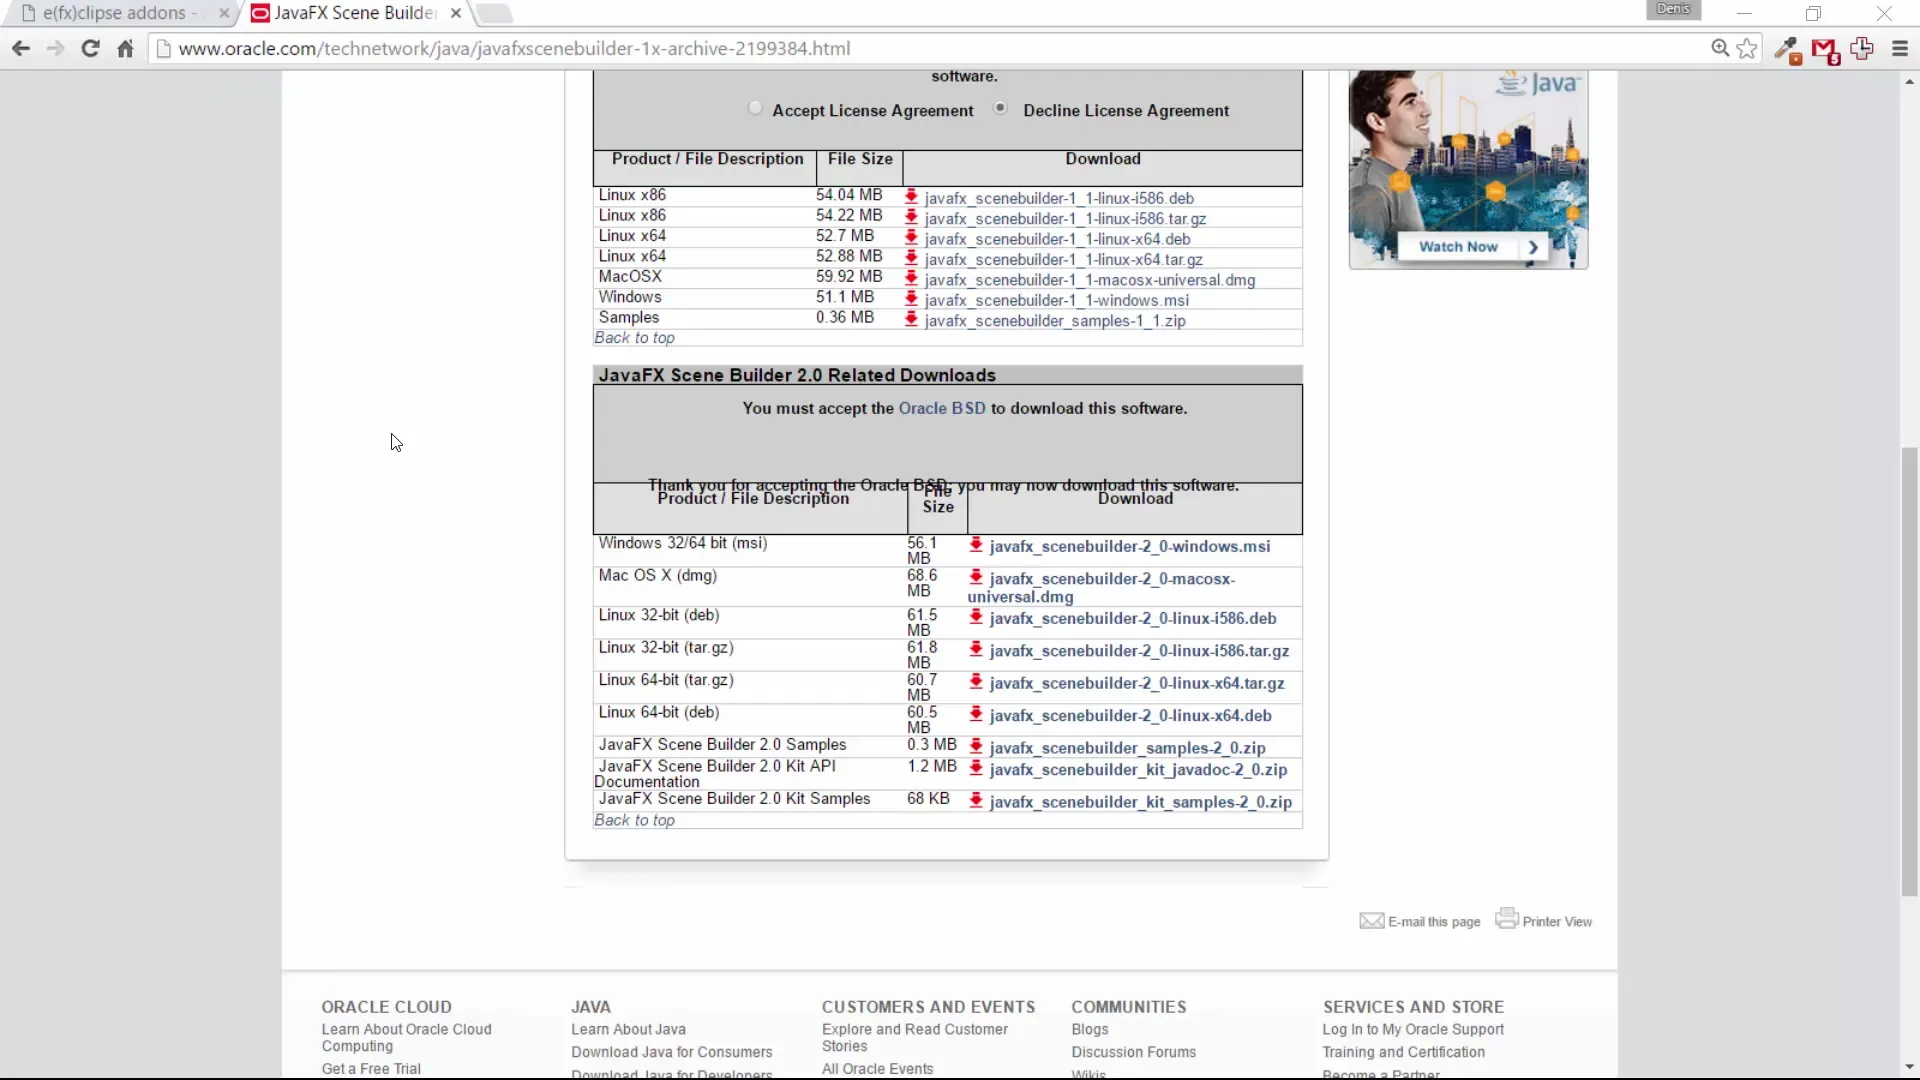Open All Oracle Events footer link
The image size is (1920, 1080).
pyautogui.click(x=877, y=1069)
